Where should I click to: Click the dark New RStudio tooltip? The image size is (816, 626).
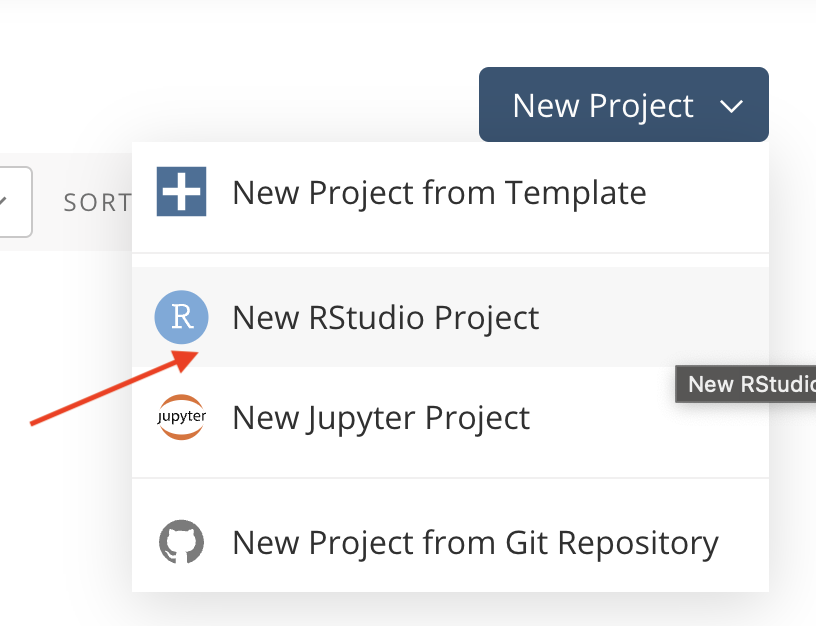pos(745,384)
